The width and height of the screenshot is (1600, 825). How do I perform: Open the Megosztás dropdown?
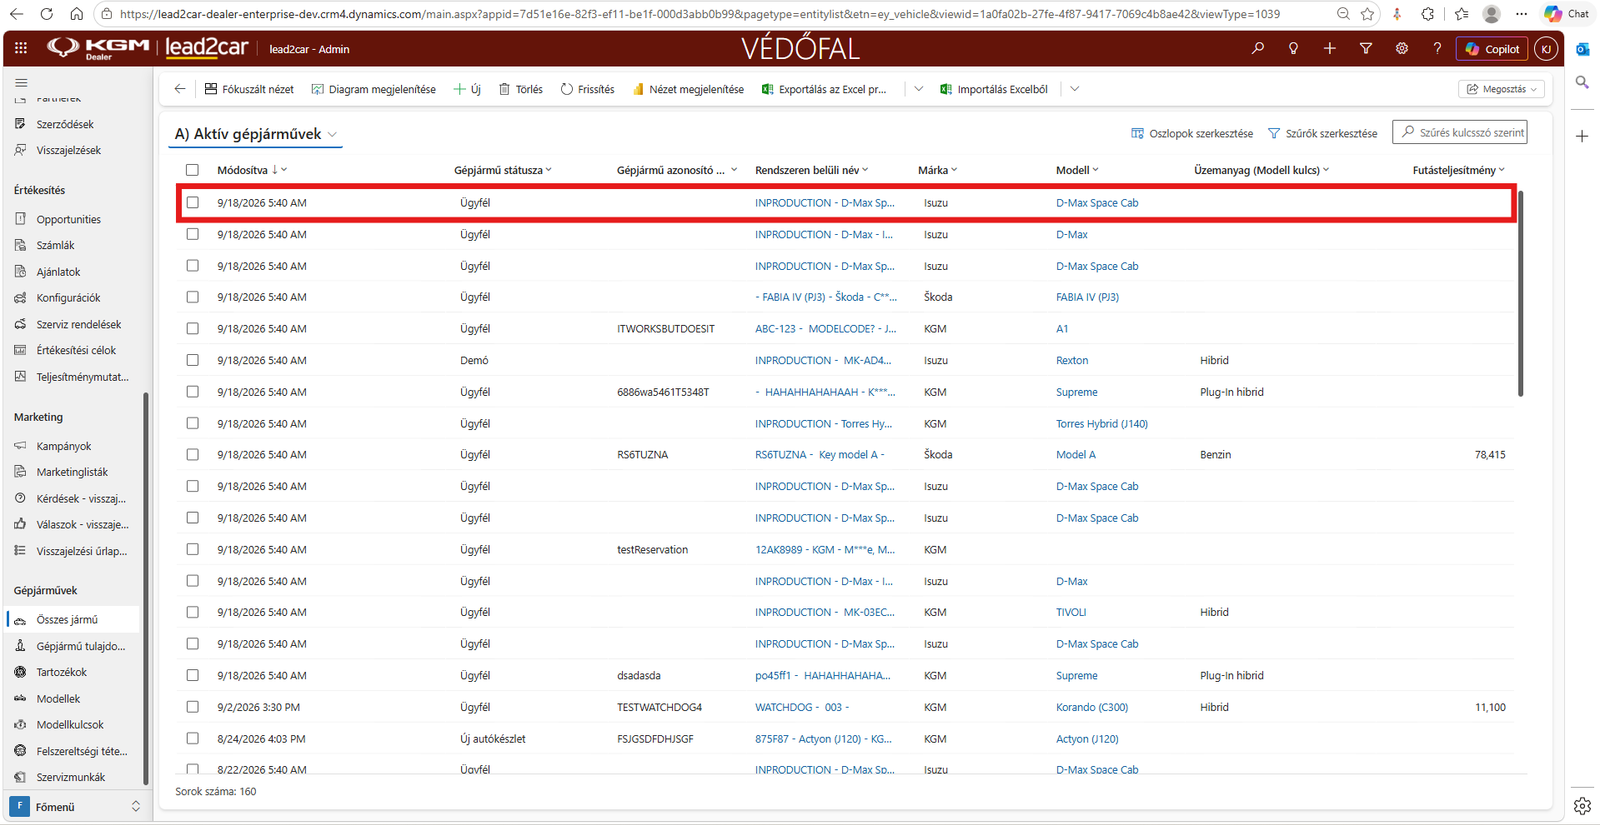coord(1501,89)
